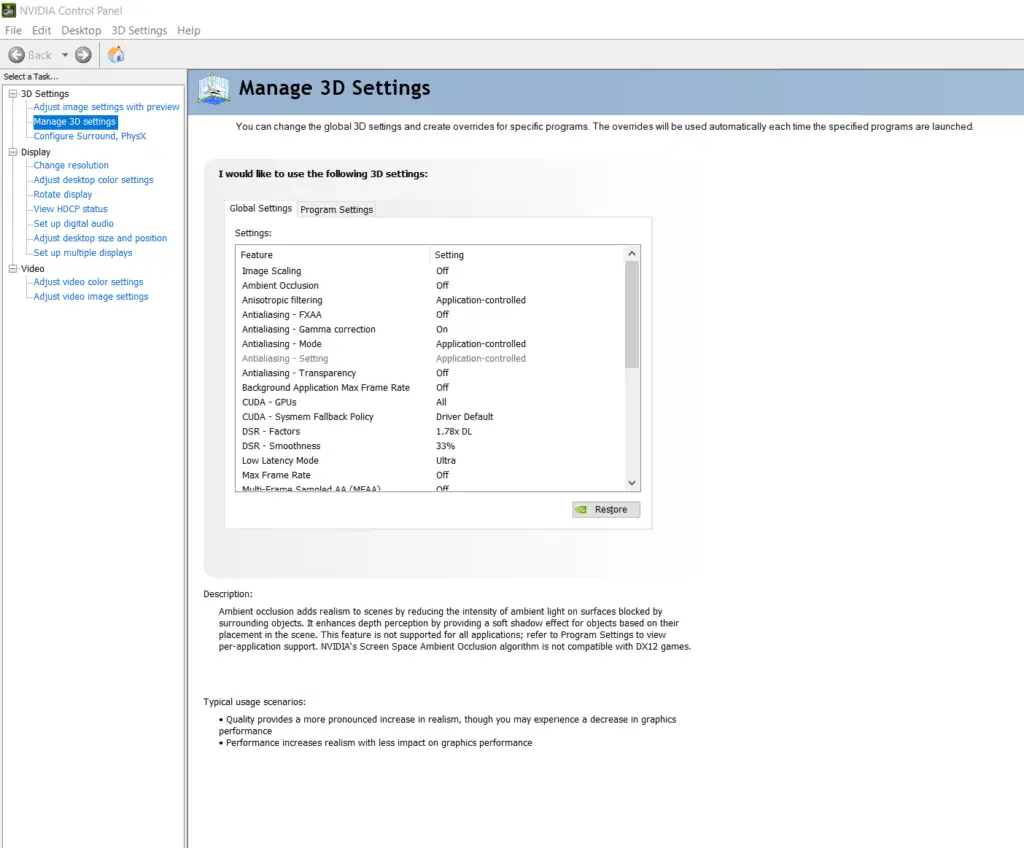The image size is (1024, 848).
Task: Open Adjust desktop color settings
Action: [x=93, y=180]
